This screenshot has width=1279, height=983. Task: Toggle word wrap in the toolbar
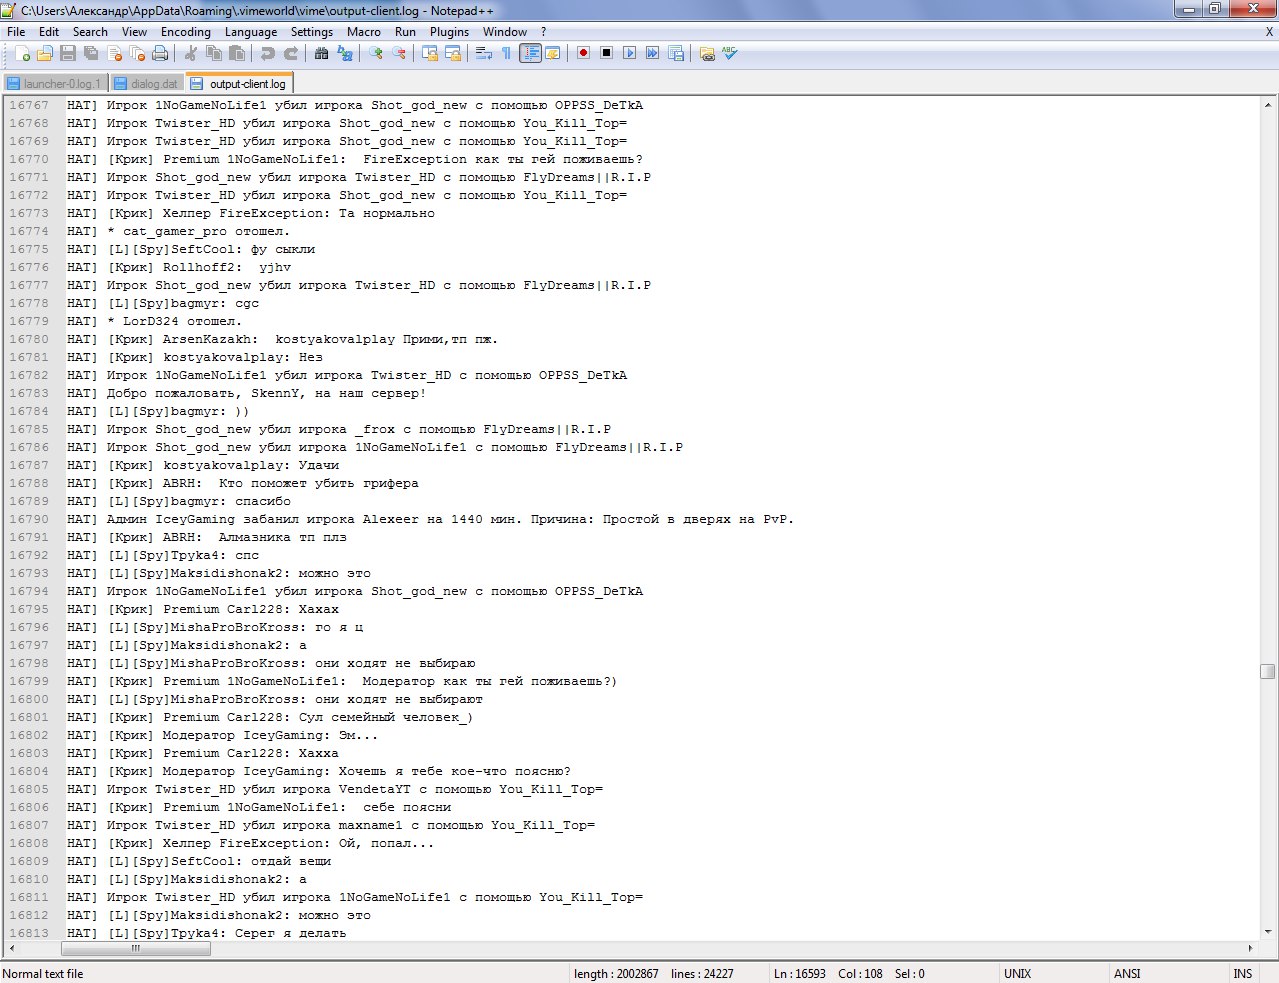[x=484, y=53]
